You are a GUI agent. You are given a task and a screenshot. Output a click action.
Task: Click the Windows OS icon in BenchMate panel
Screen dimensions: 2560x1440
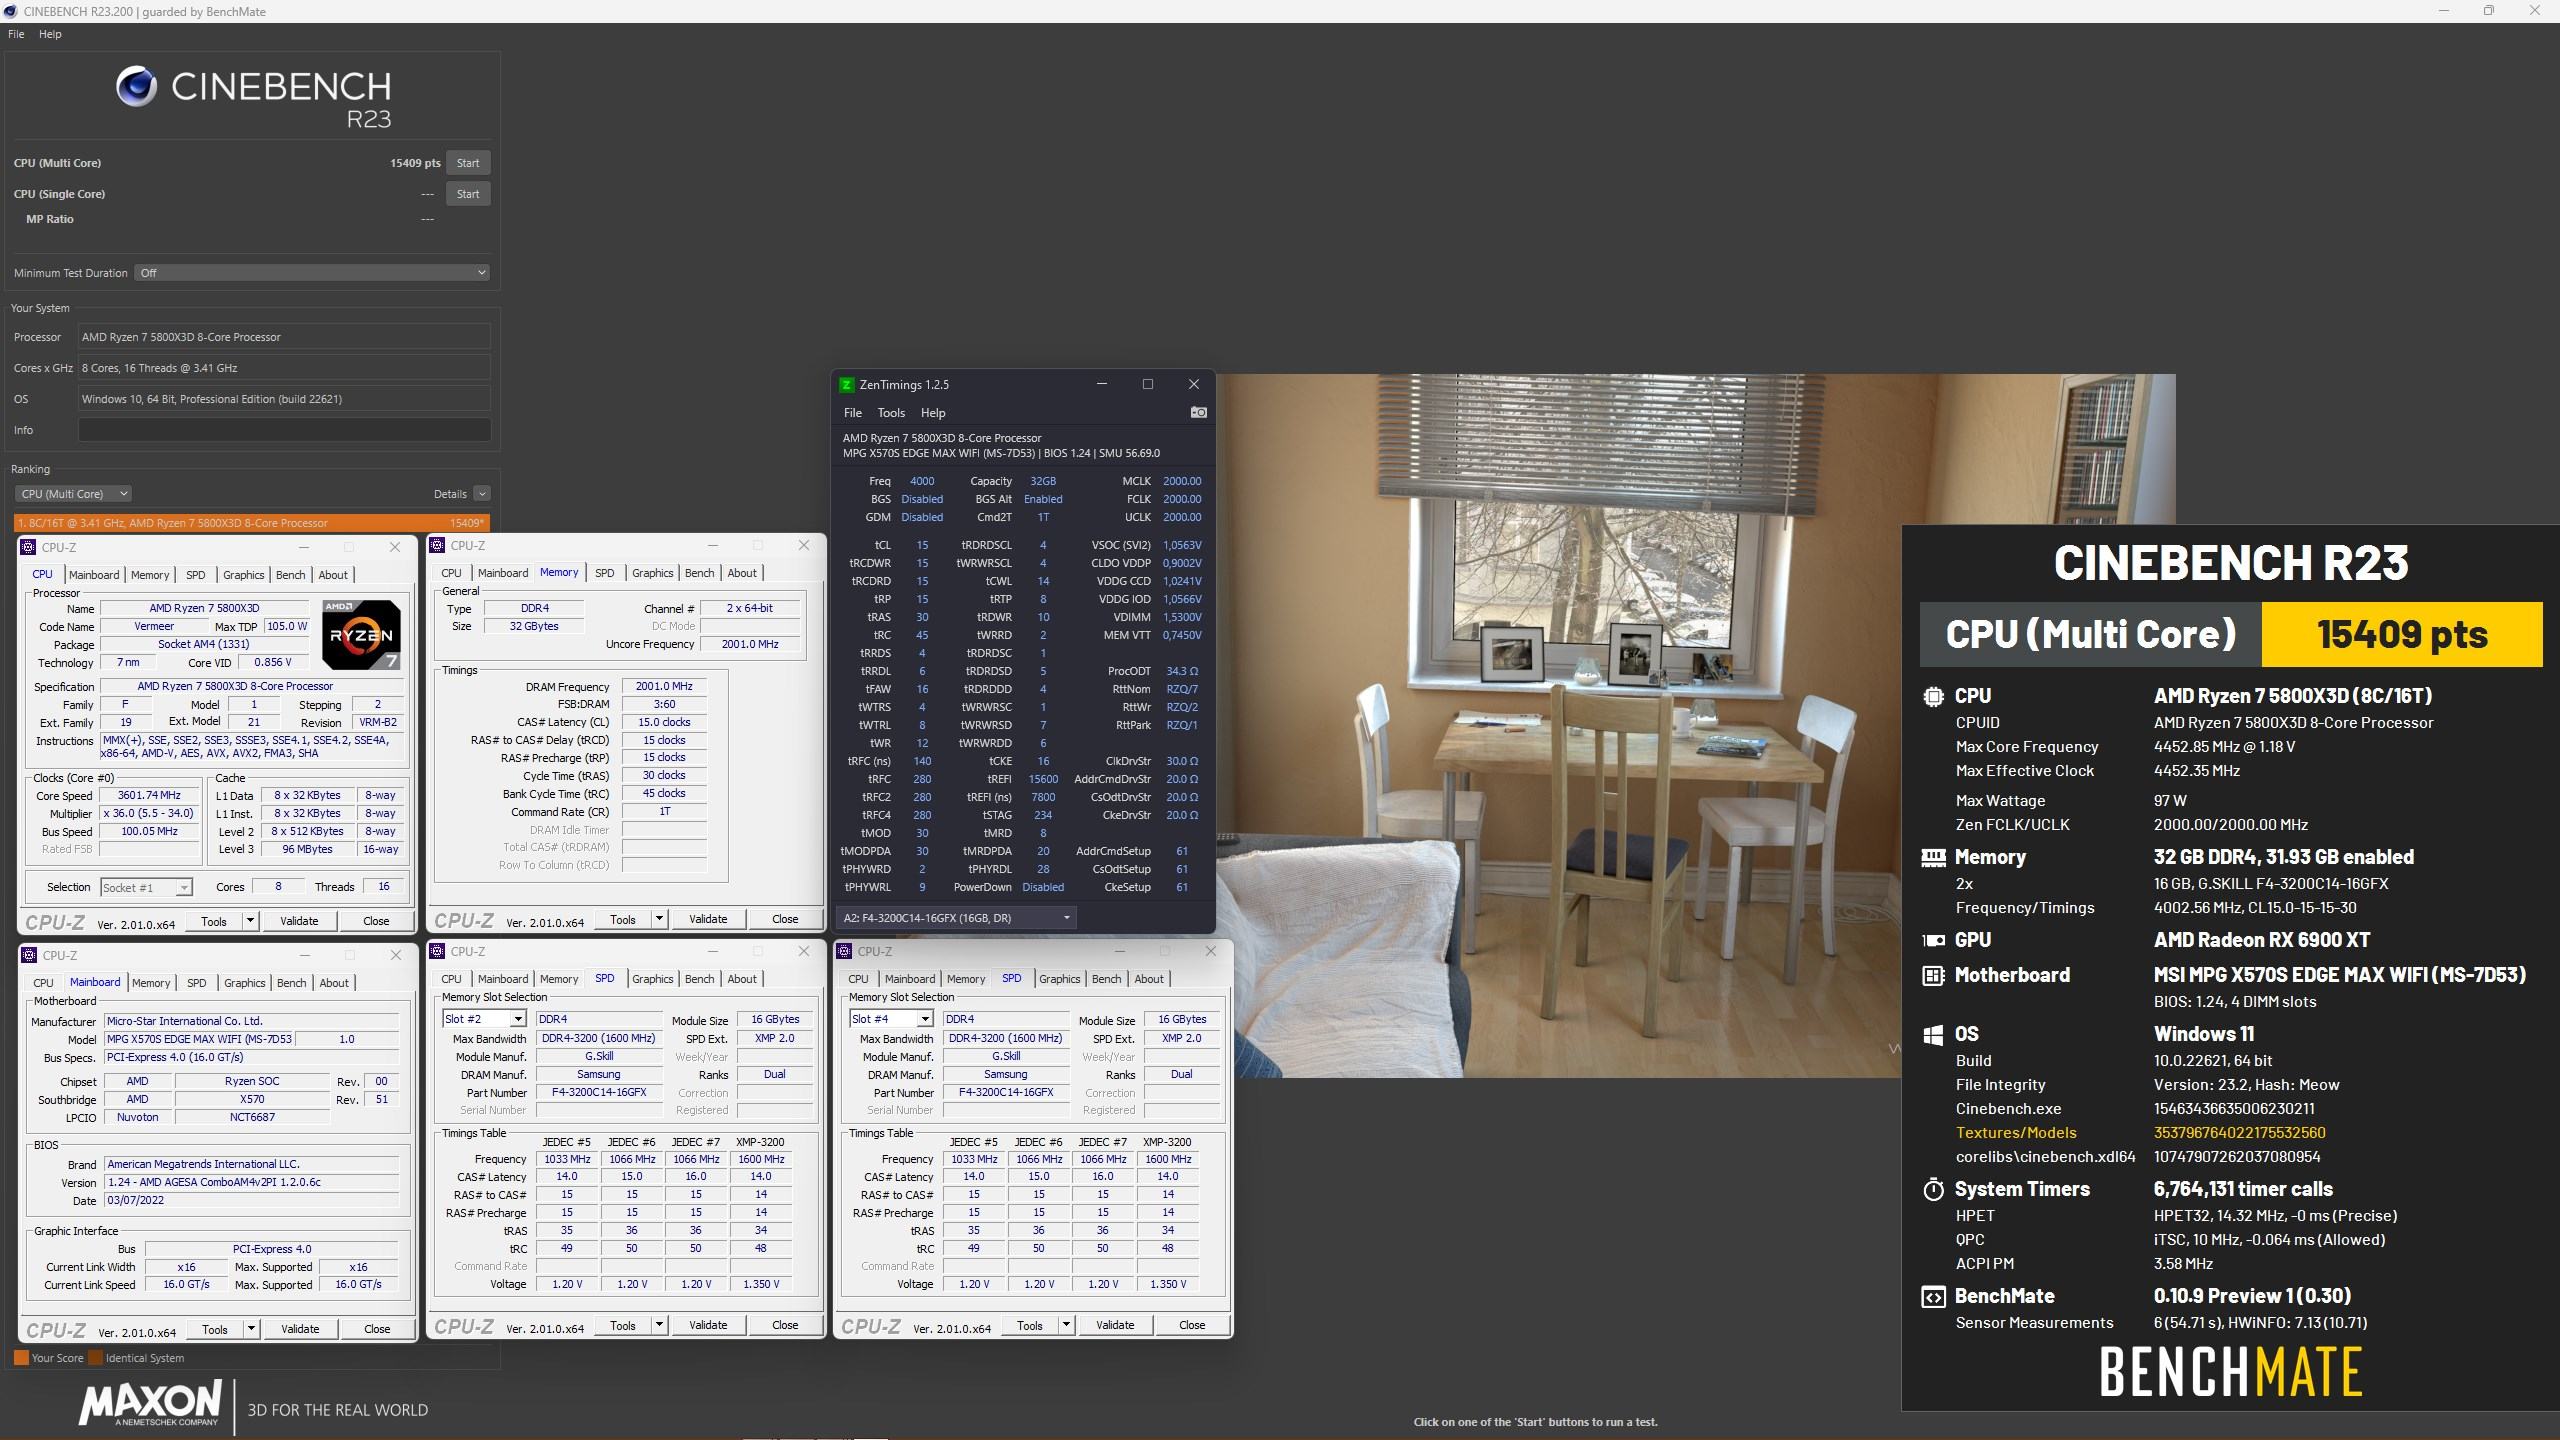pyautogui.click(x=1933, y=1034)
